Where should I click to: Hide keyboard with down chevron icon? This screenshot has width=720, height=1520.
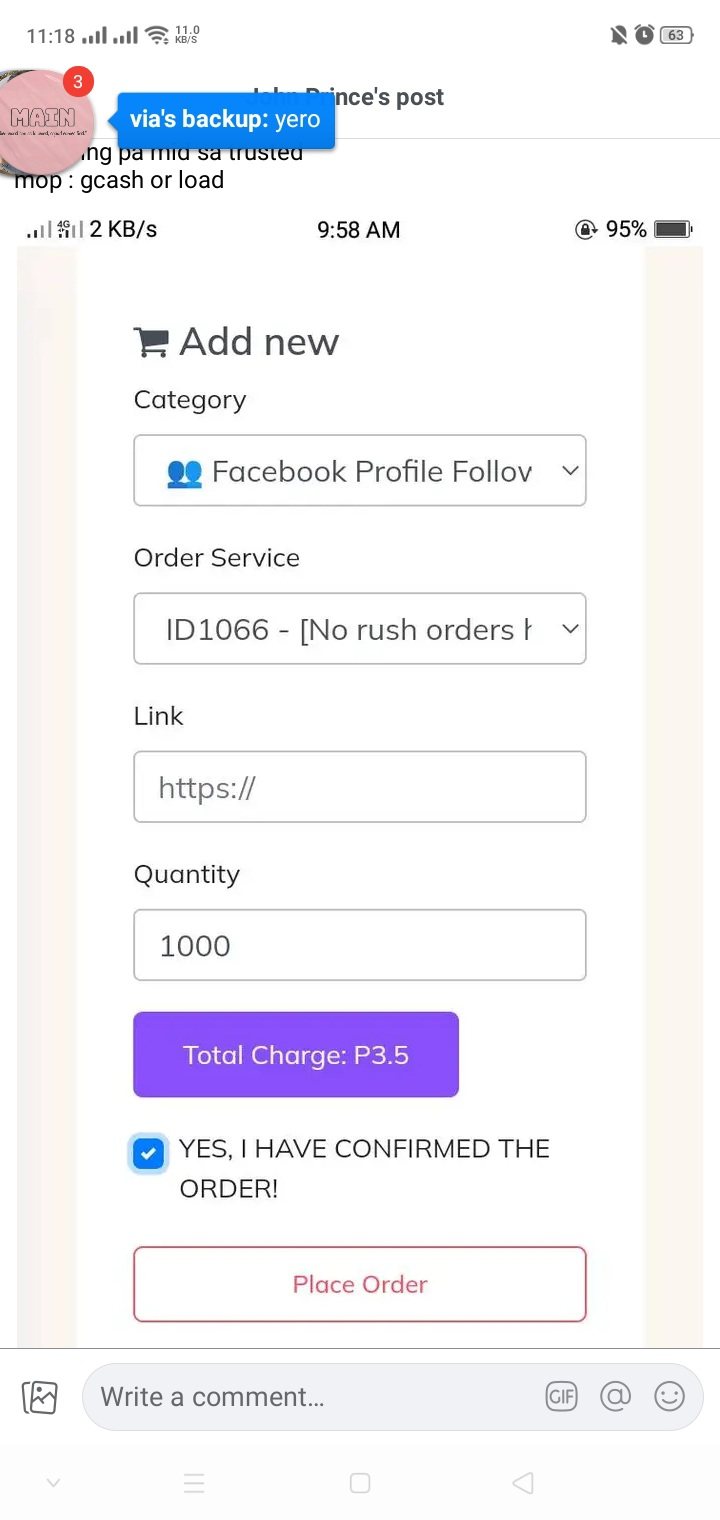[x=54, y=1483]
